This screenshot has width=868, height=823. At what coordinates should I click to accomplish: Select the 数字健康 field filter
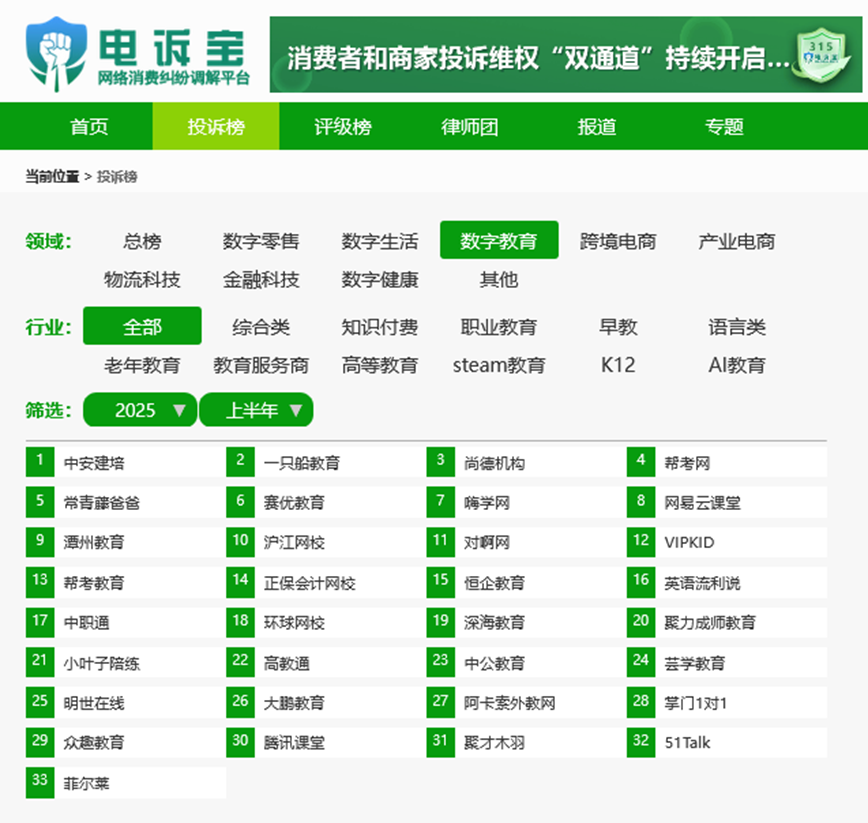380,279
